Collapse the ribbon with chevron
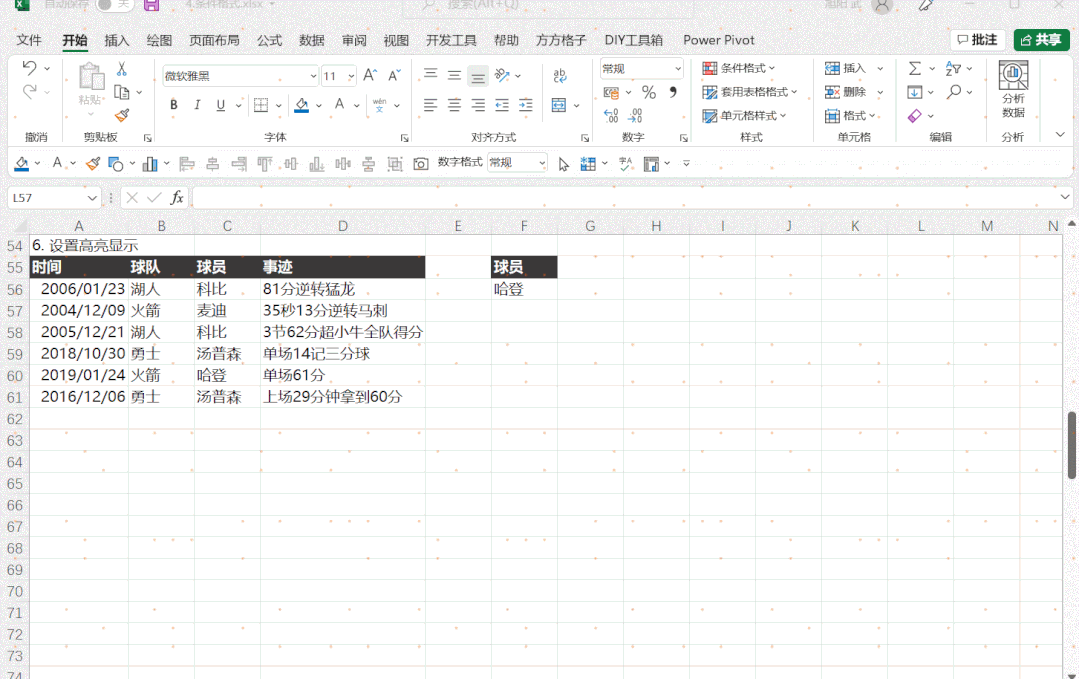Viewport: 1079px width, 679px height. tap(1060, 135)
